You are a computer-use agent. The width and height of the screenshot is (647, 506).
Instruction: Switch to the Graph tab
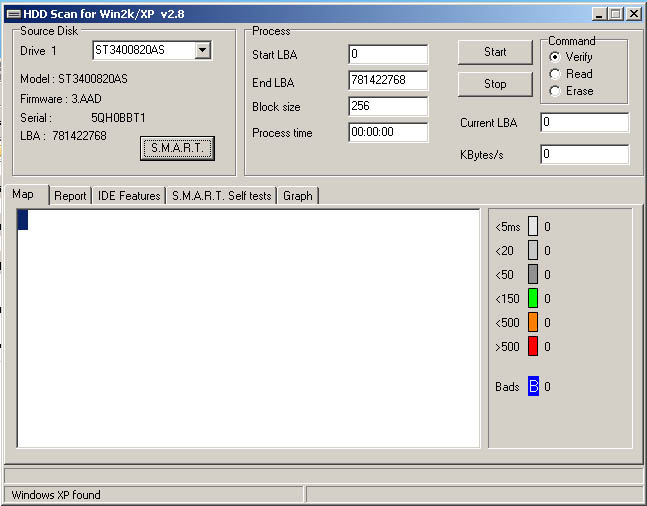298,196
